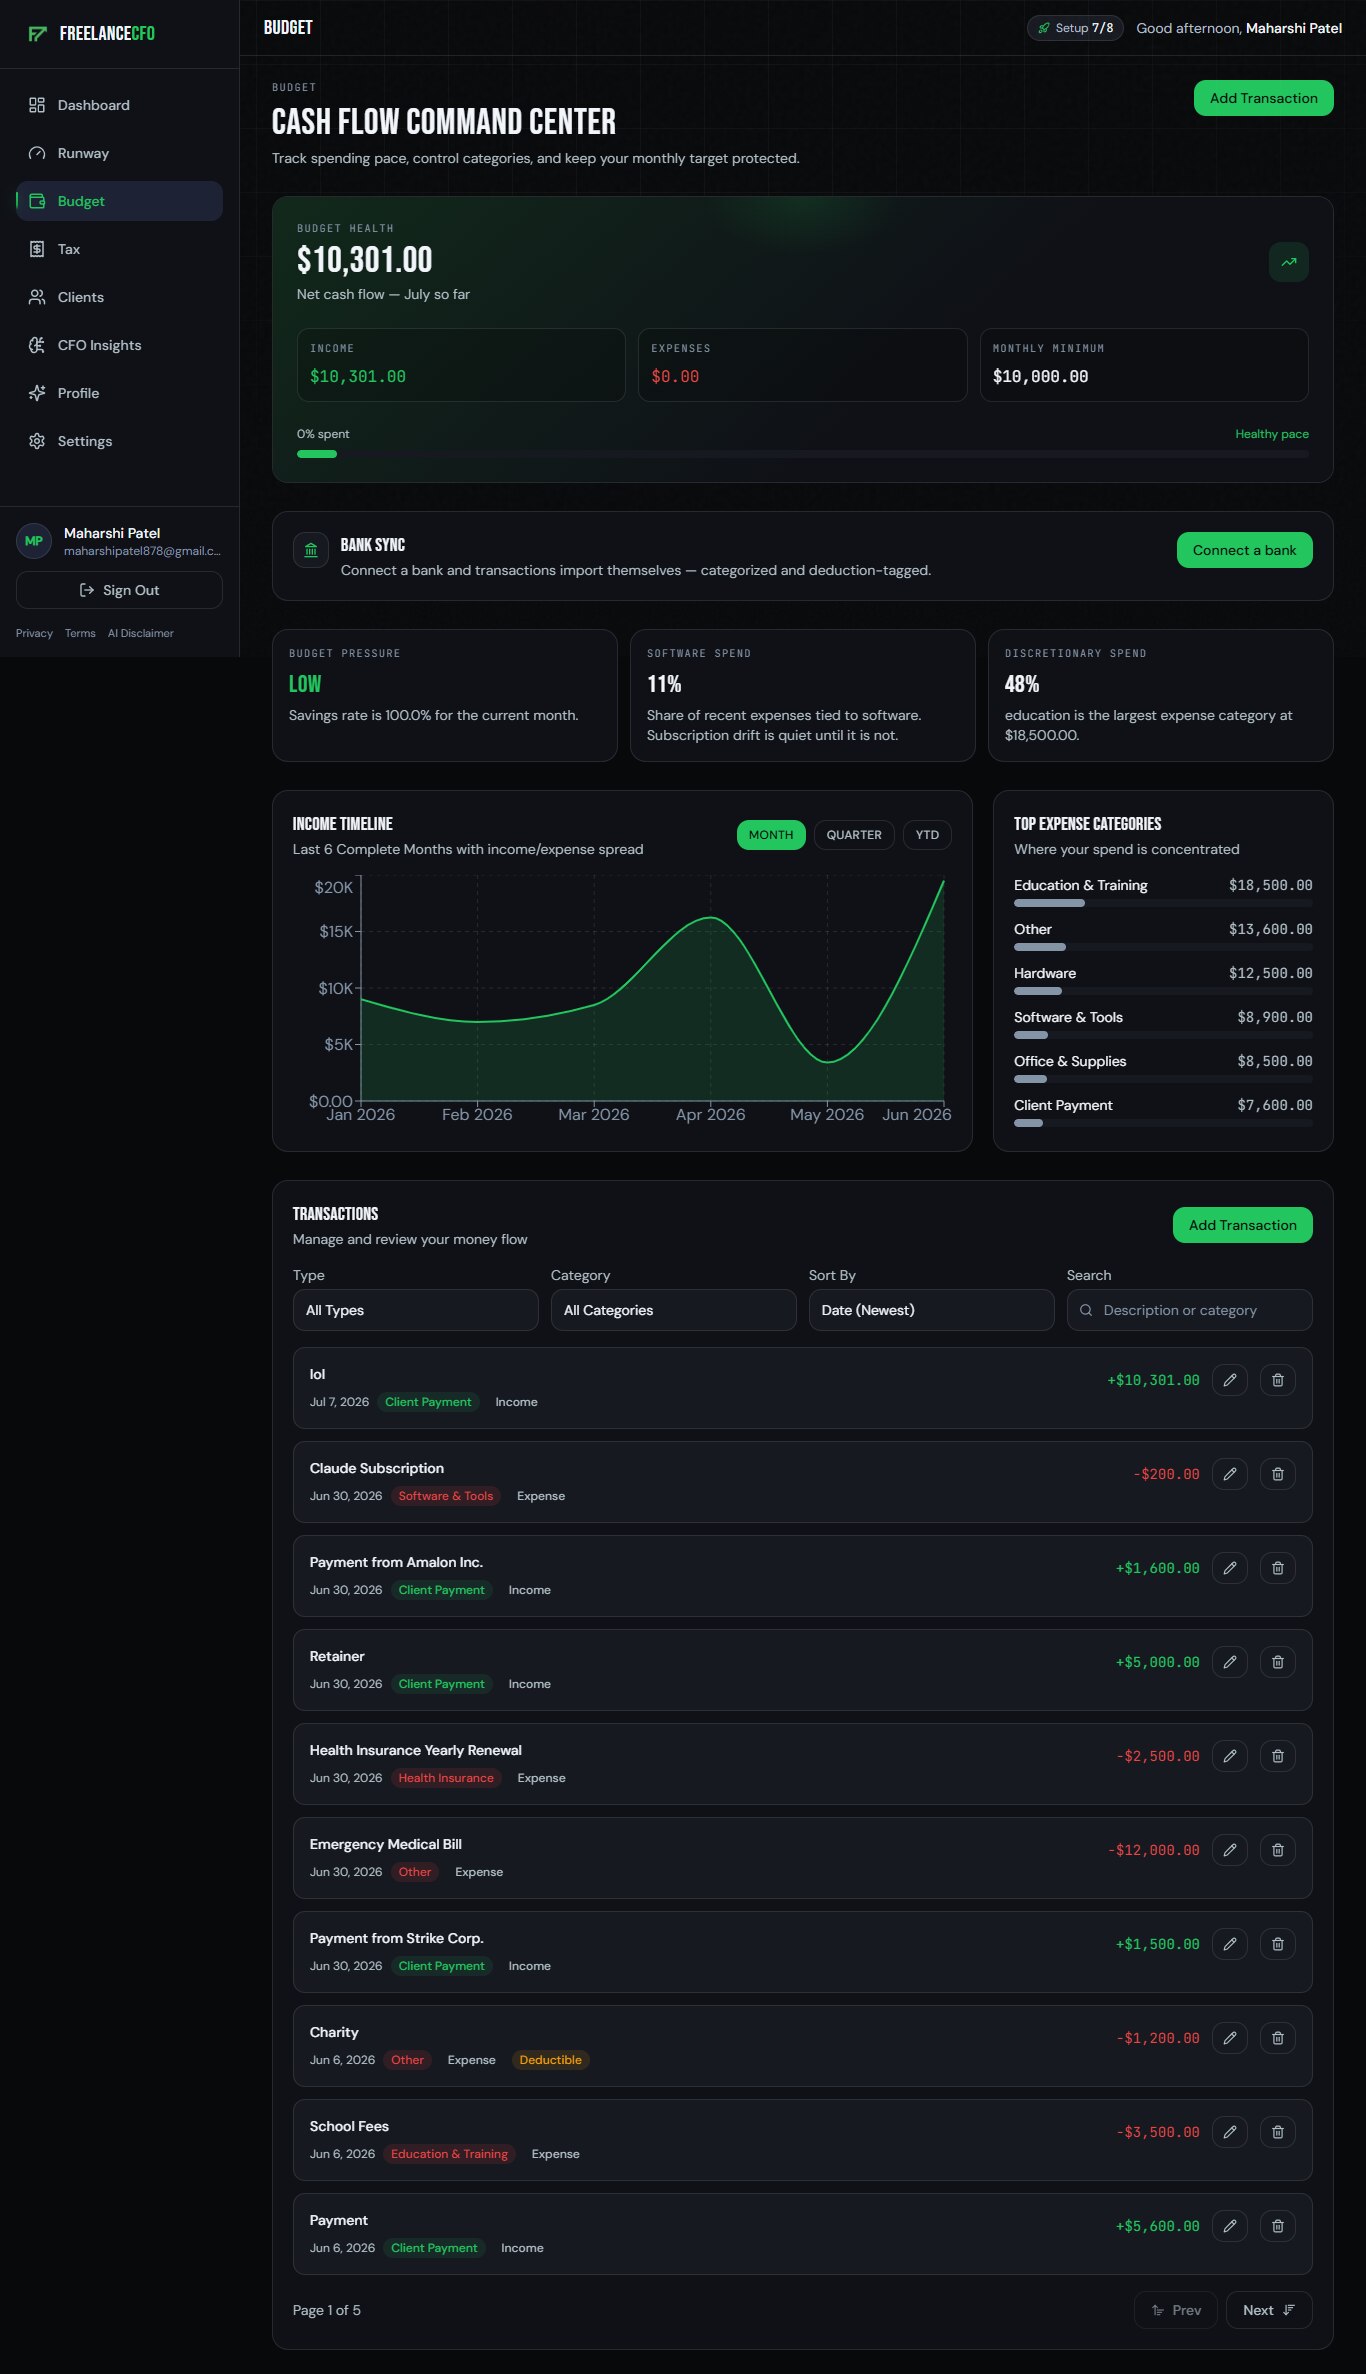Click the trending-up icon in Budget Health card
The height and width of the screenshot is (2374, 1366).
[1289, 262]
